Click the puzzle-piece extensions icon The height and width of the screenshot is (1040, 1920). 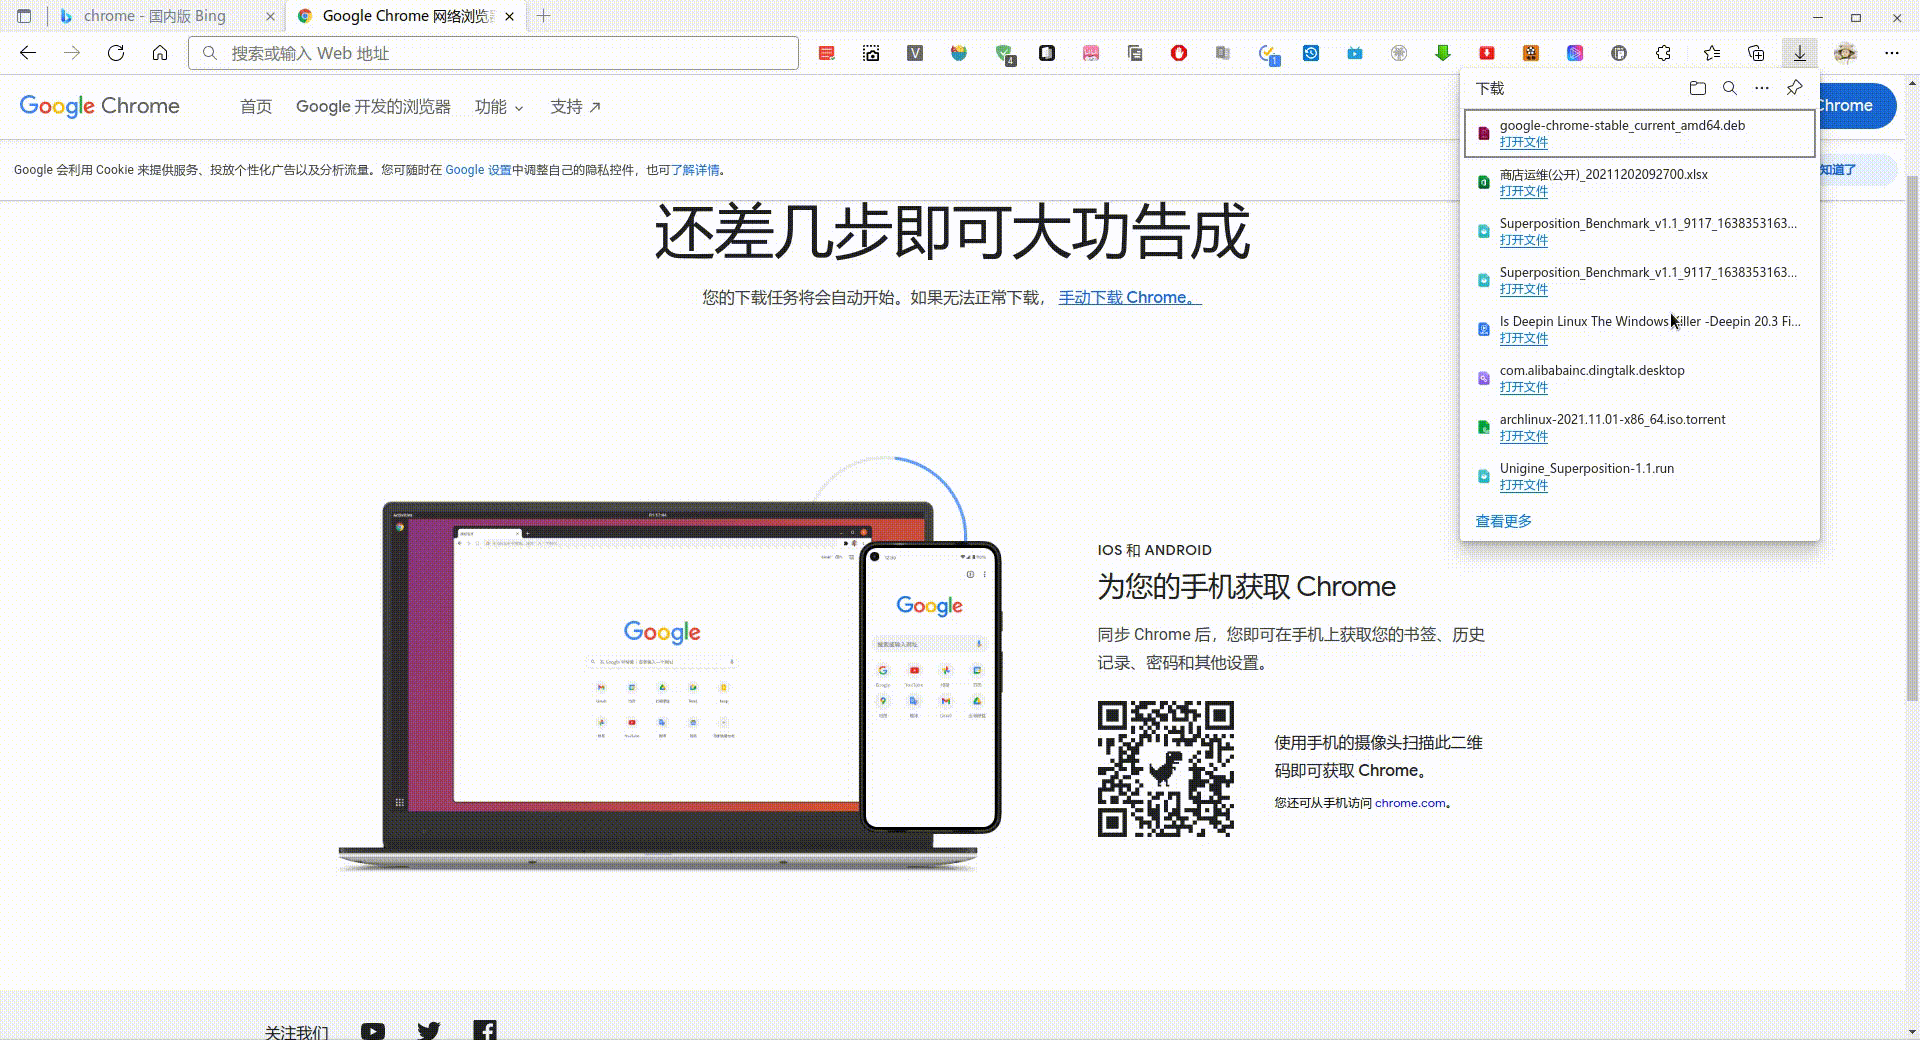(x=1662, y=53)
